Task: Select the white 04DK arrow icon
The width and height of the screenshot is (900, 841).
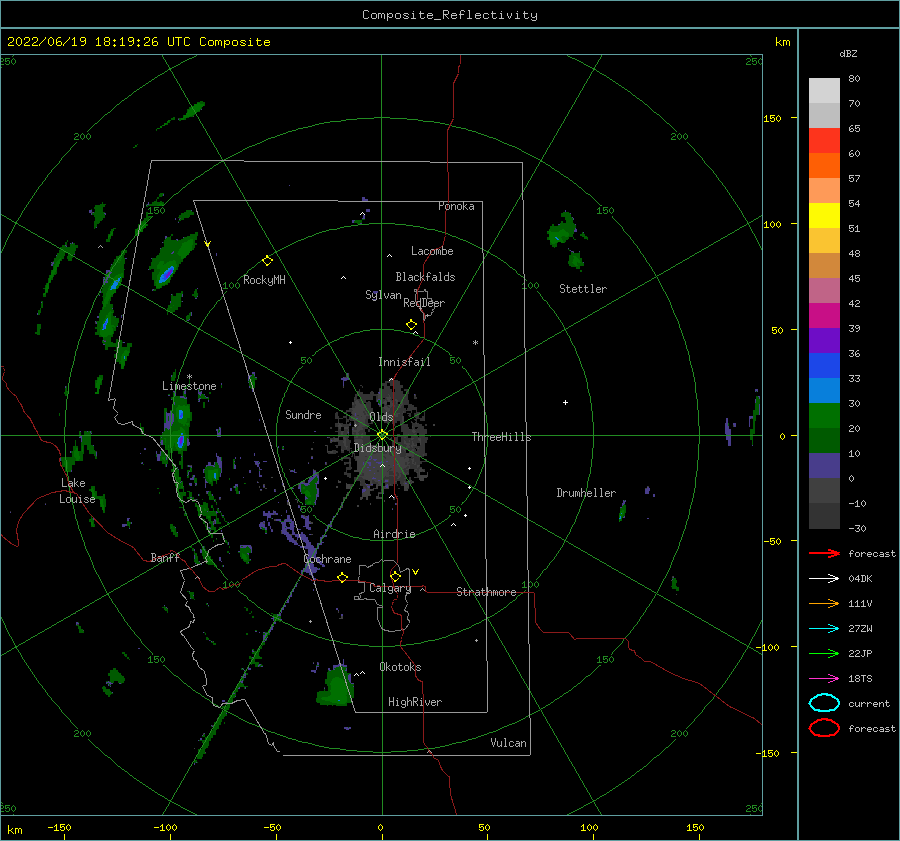Action: (824, 579)
